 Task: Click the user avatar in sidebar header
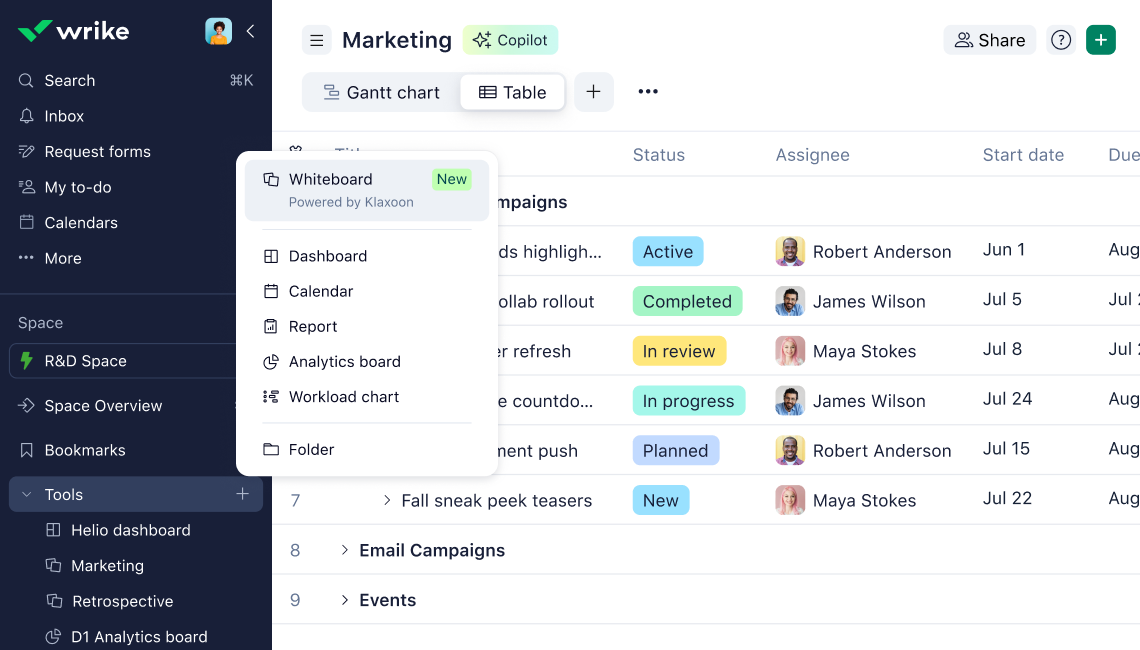pyautogui.click(x=218, y=31)
